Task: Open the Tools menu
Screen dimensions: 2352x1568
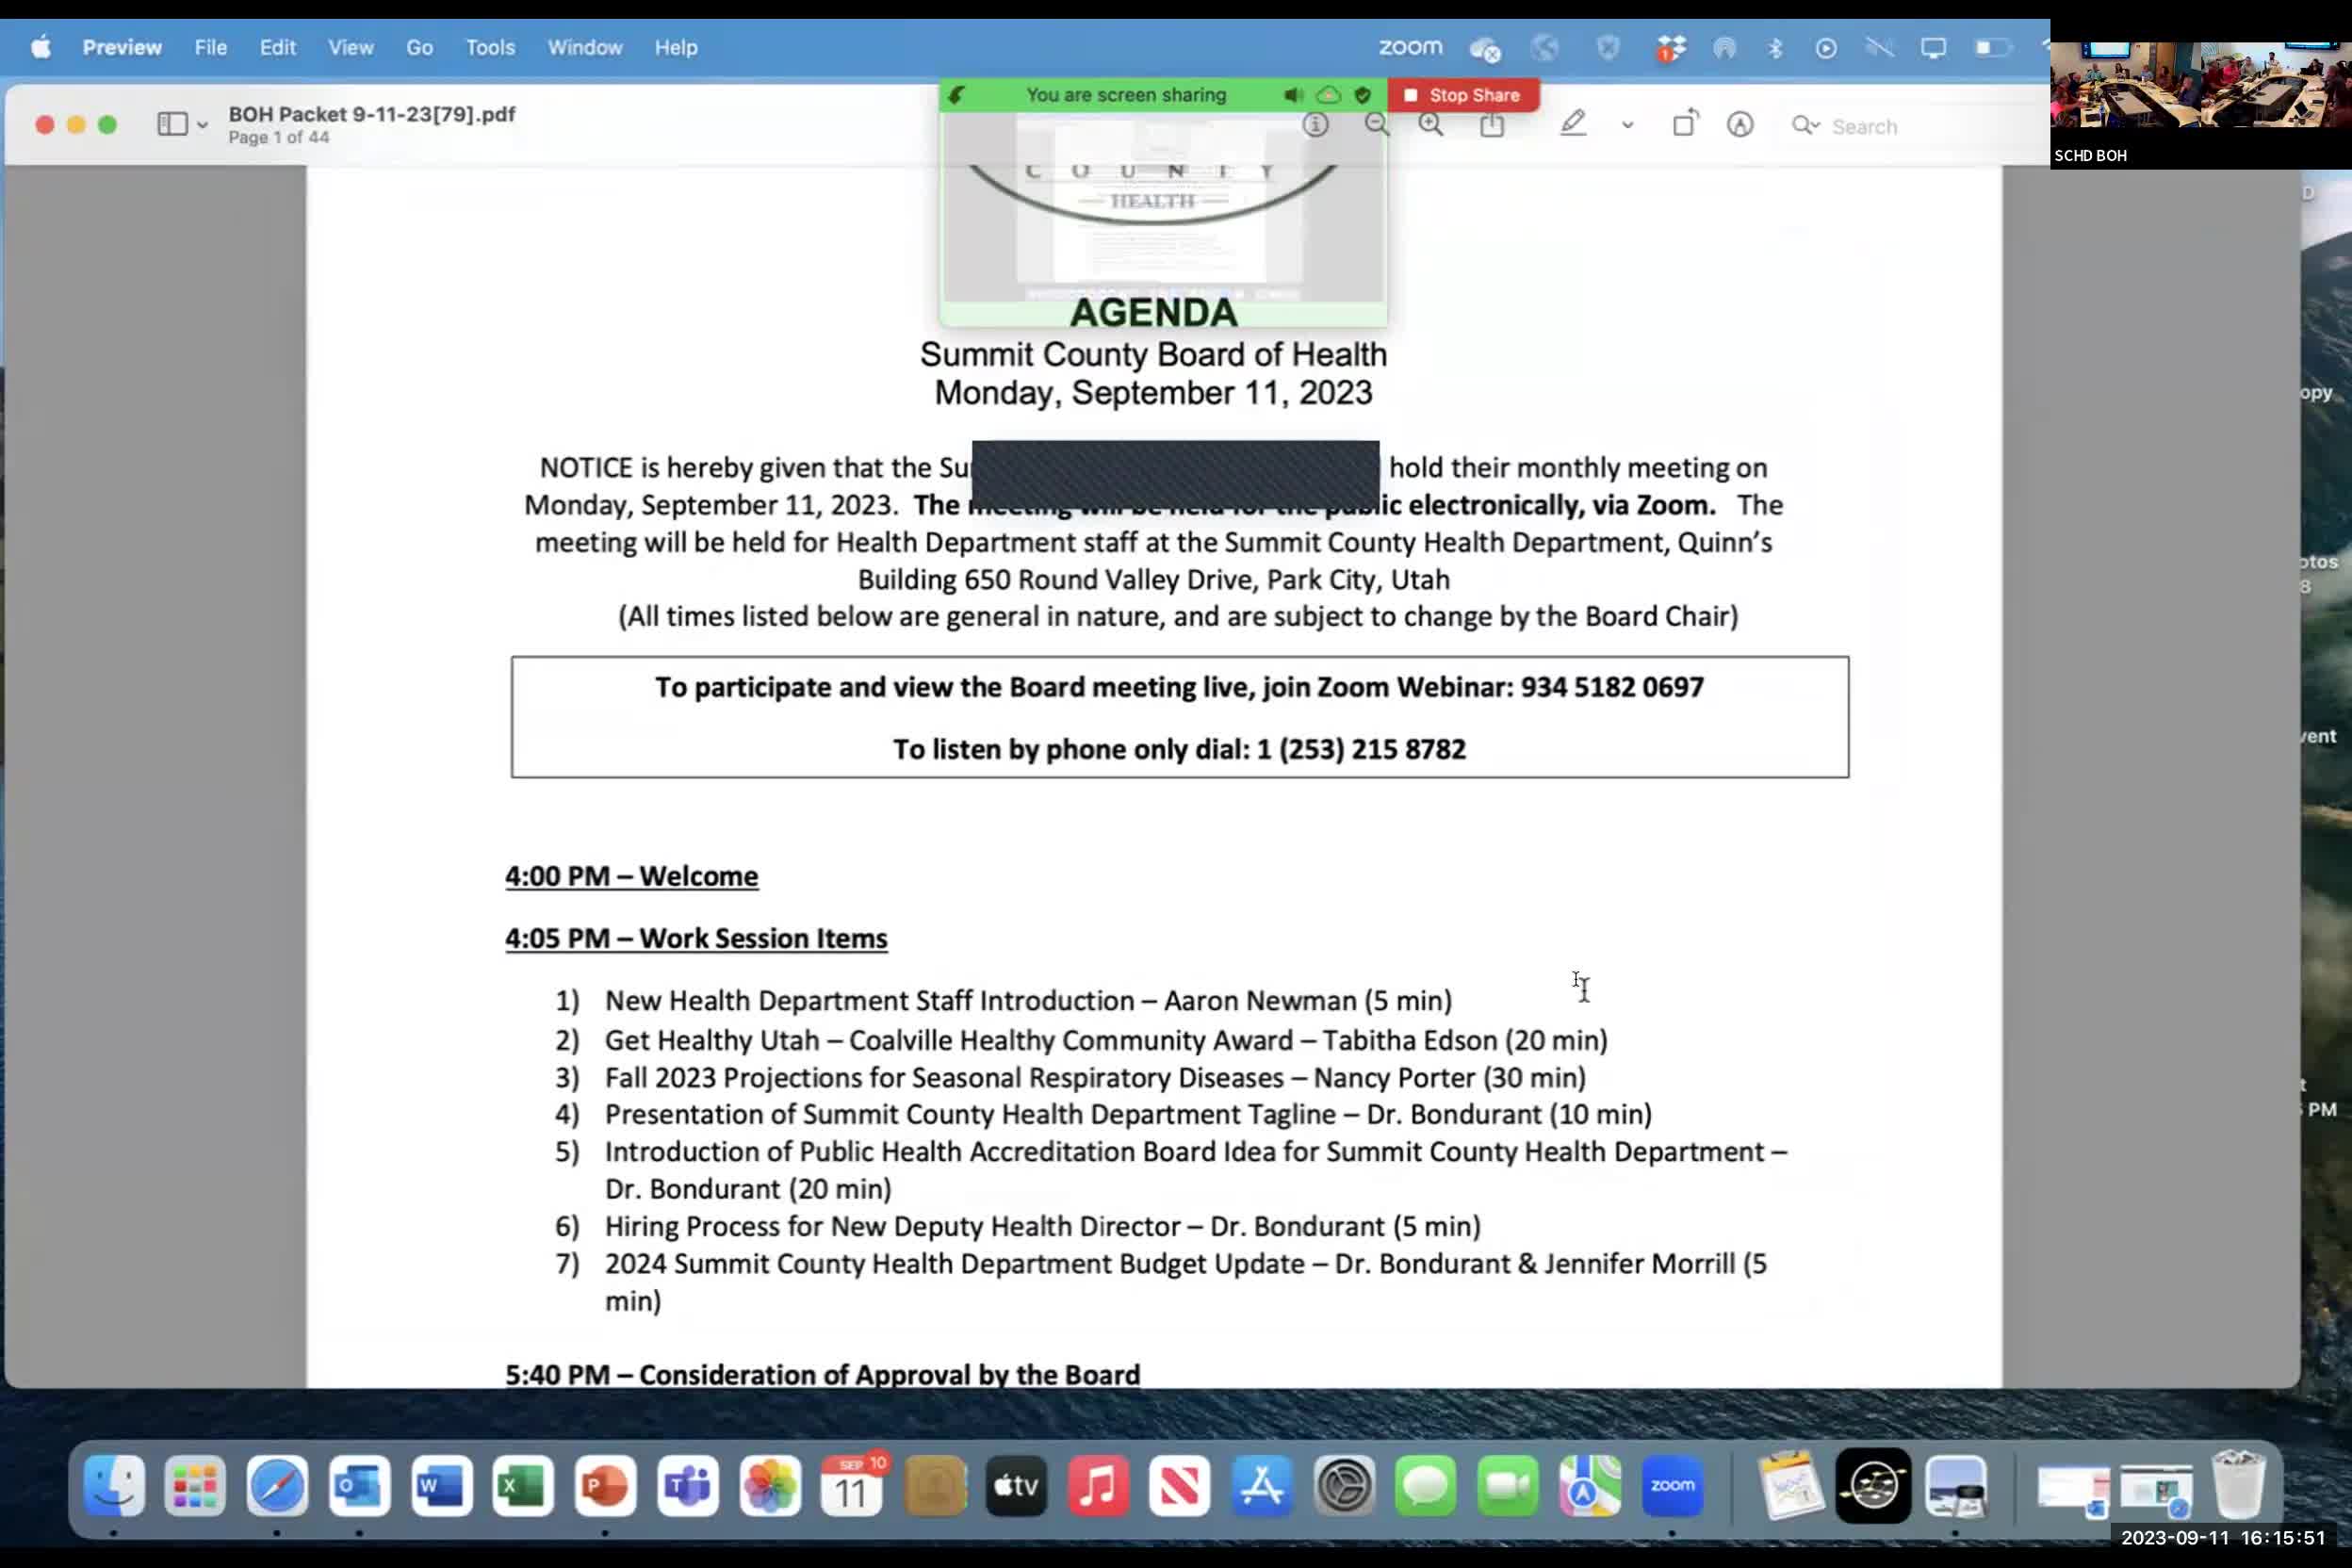Action: click(490, 47)
